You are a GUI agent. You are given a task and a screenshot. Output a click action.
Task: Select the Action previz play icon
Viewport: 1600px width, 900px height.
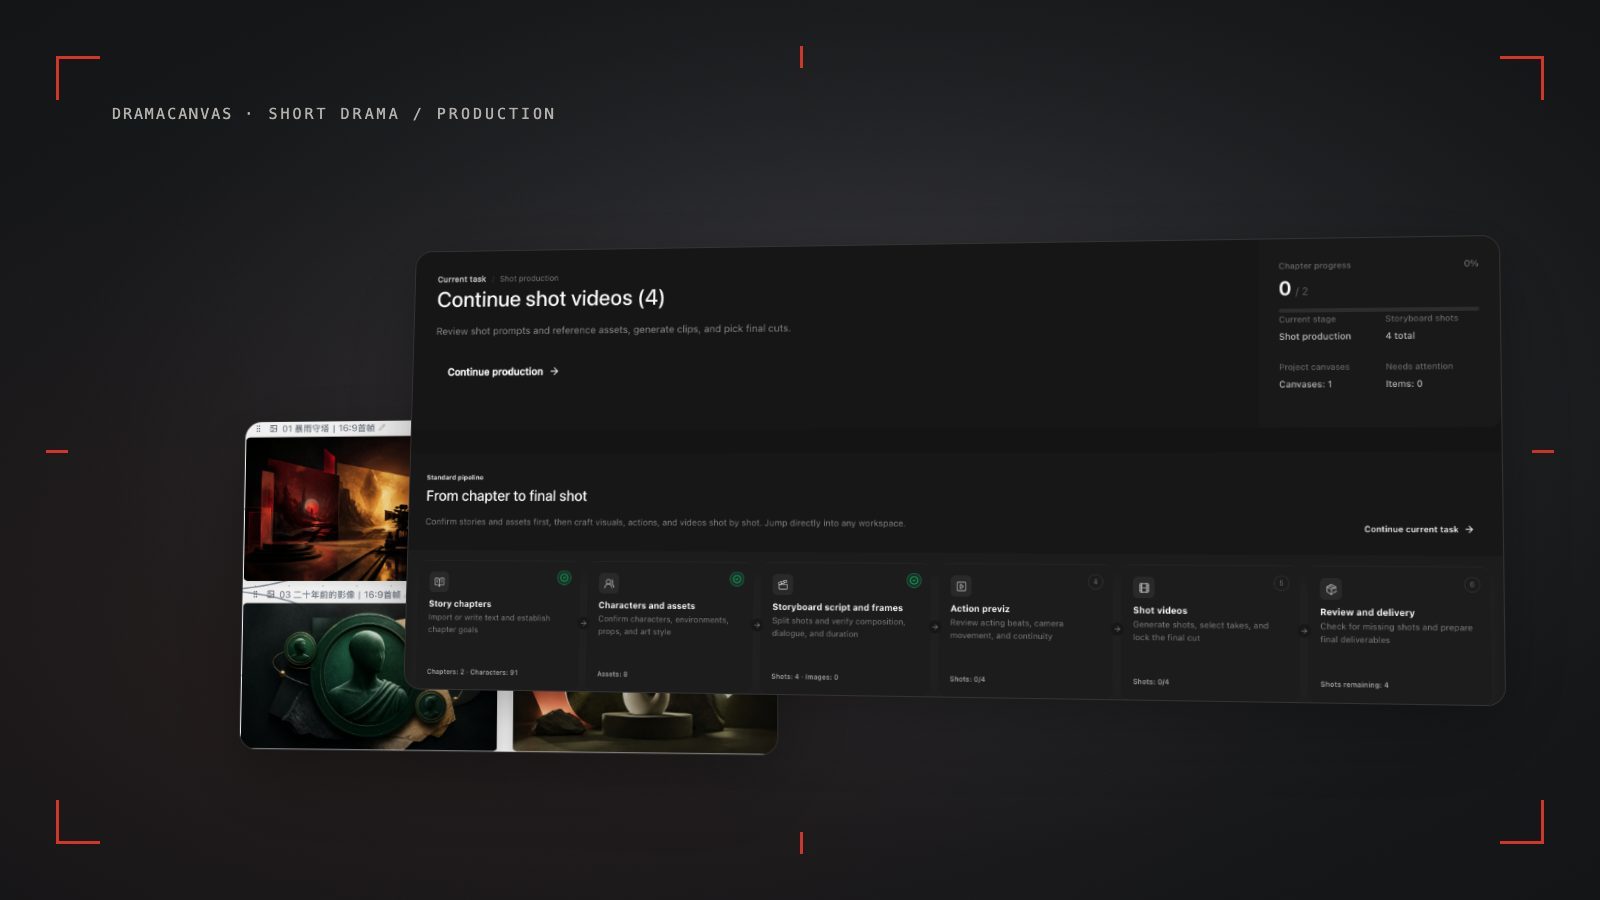pos(961,587)
